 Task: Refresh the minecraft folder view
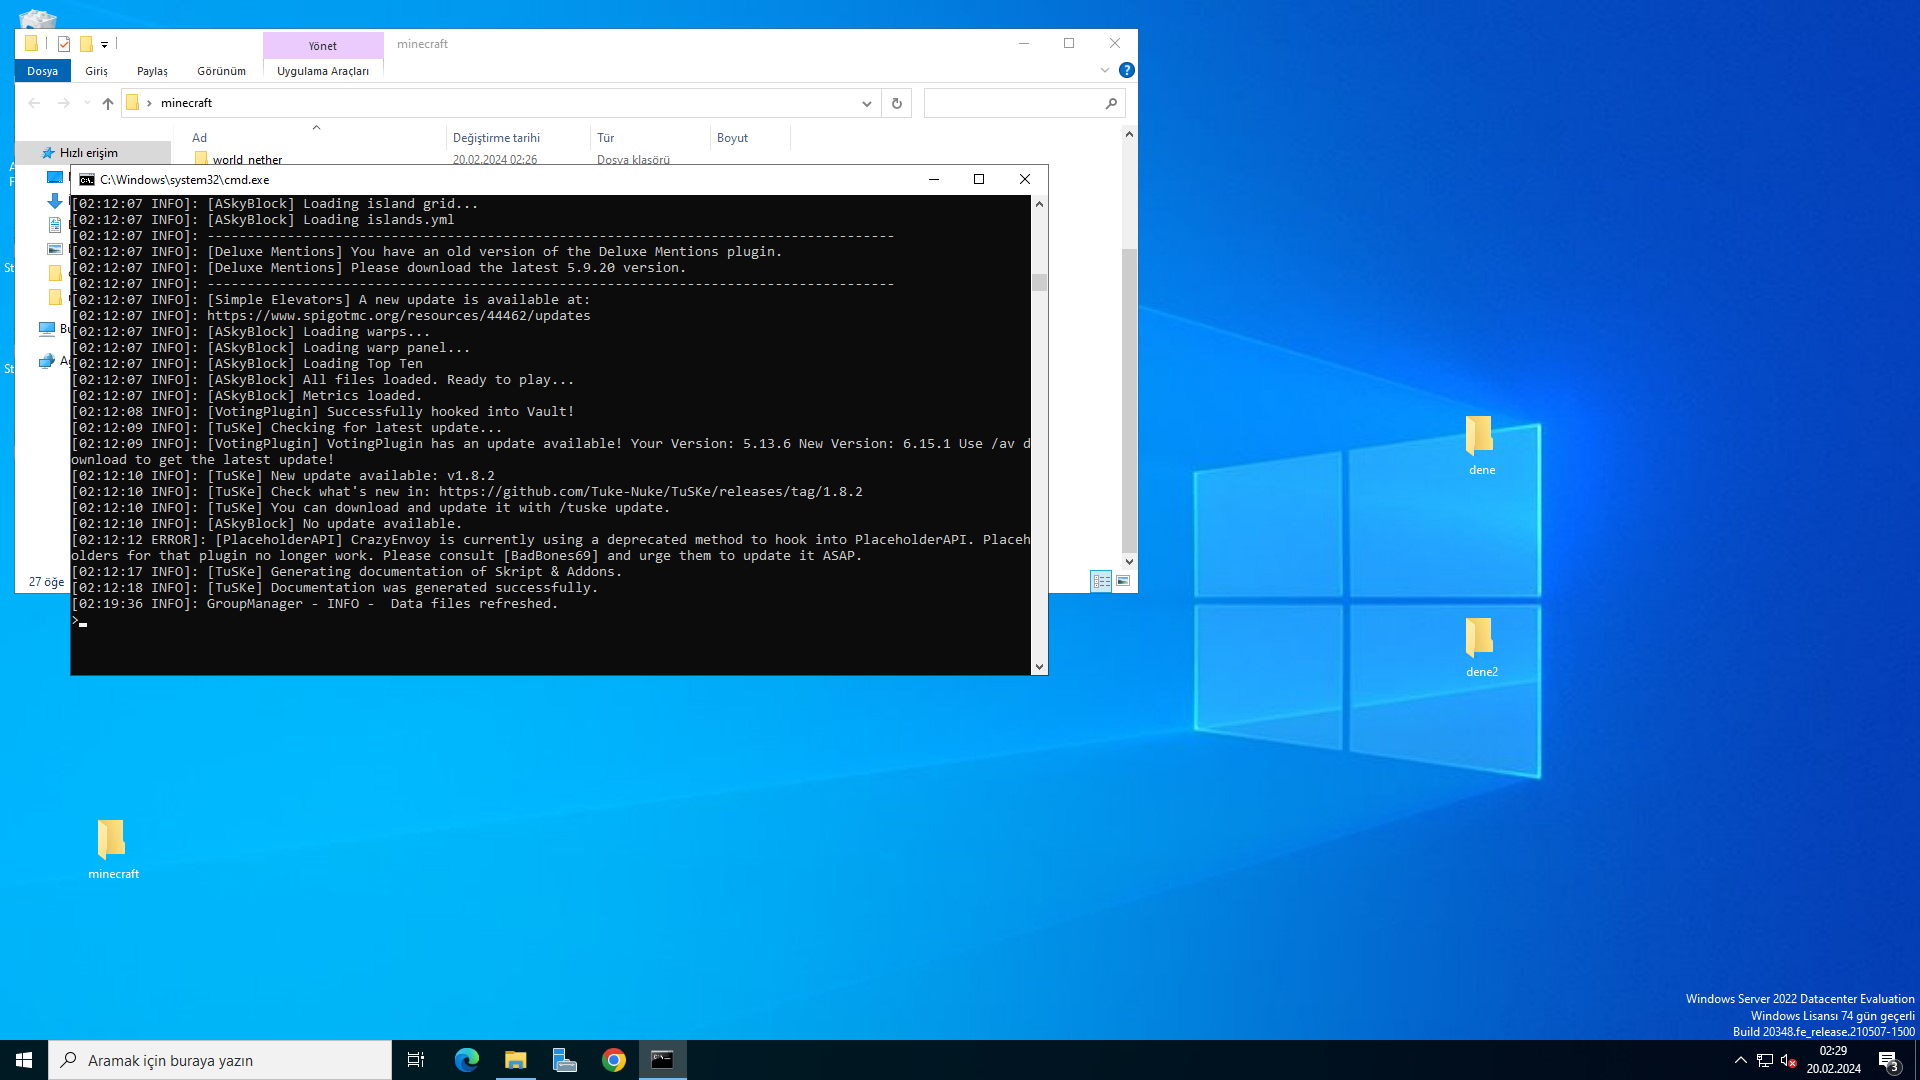tap(896, 103)
